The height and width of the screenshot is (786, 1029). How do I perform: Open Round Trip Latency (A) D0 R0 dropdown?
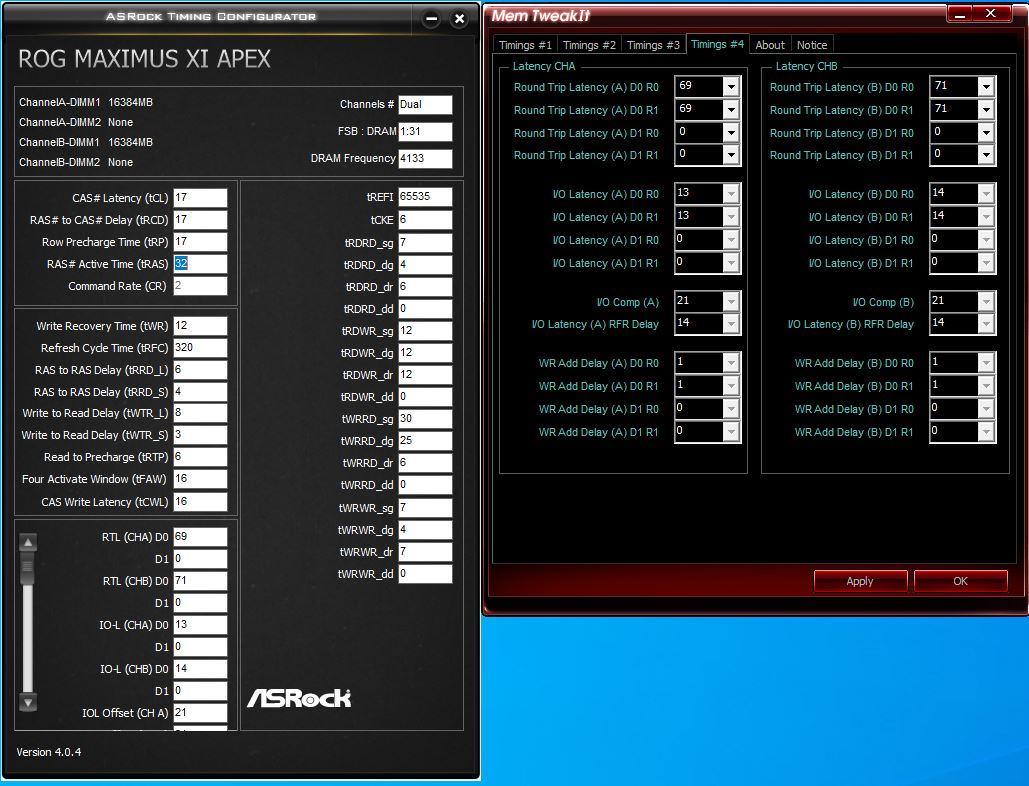click(x=731, y=87)
